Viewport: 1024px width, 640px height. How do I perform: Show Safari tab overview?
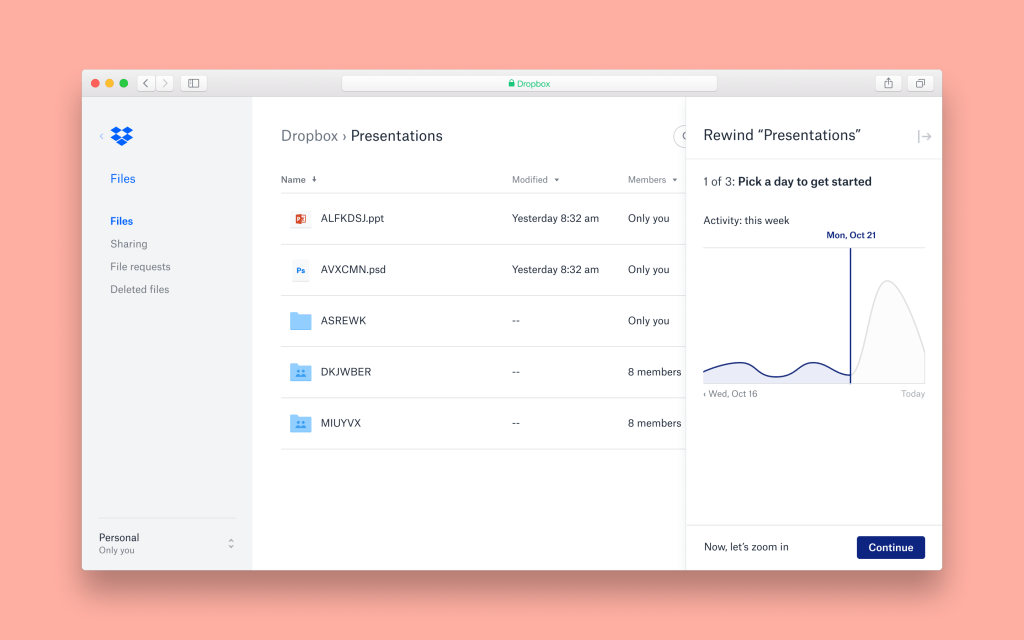[920, 83]
